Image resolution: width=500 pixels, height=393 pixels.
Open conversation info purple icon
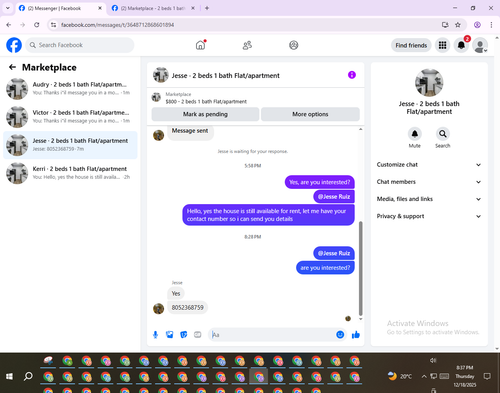tap(352, 75)
